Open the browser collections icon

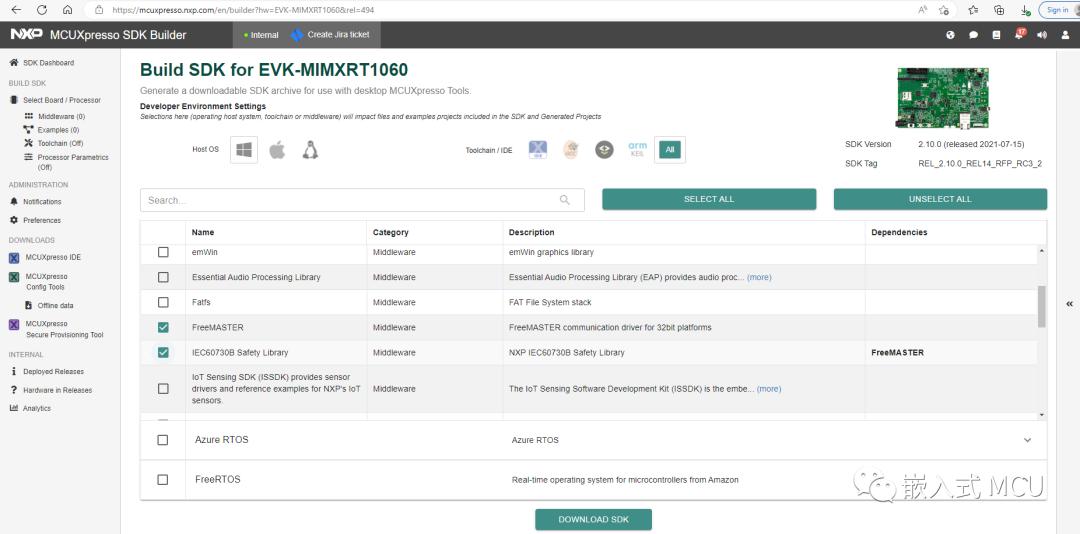[999, 10]
